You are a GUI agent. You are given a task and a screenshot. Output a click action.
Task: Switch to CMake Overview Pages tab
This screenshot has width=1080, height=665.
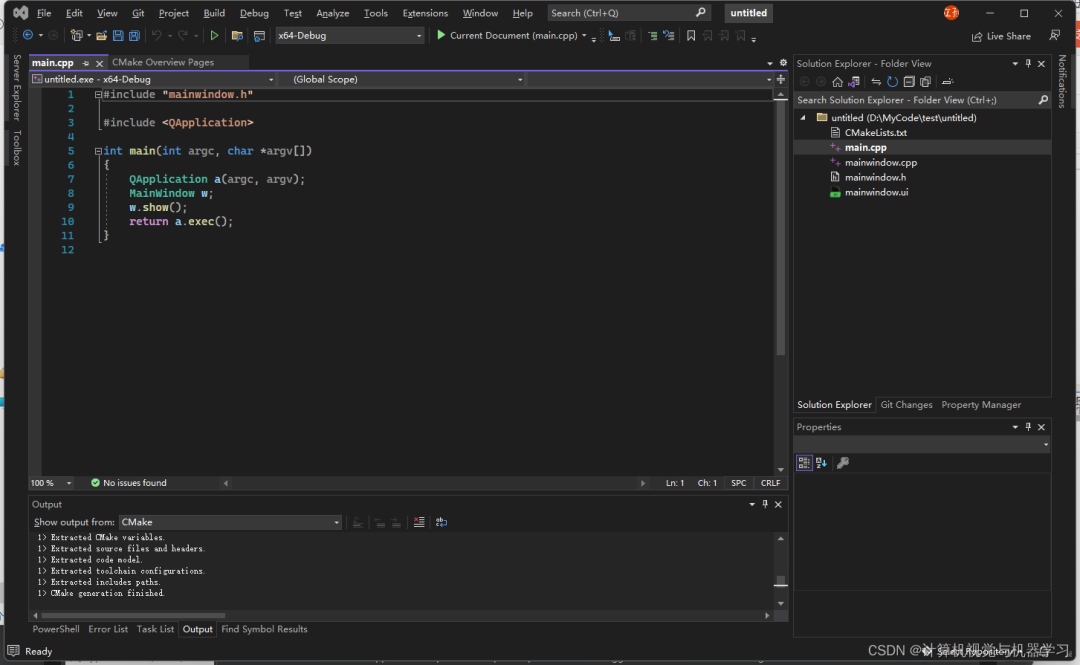[163, 62]
